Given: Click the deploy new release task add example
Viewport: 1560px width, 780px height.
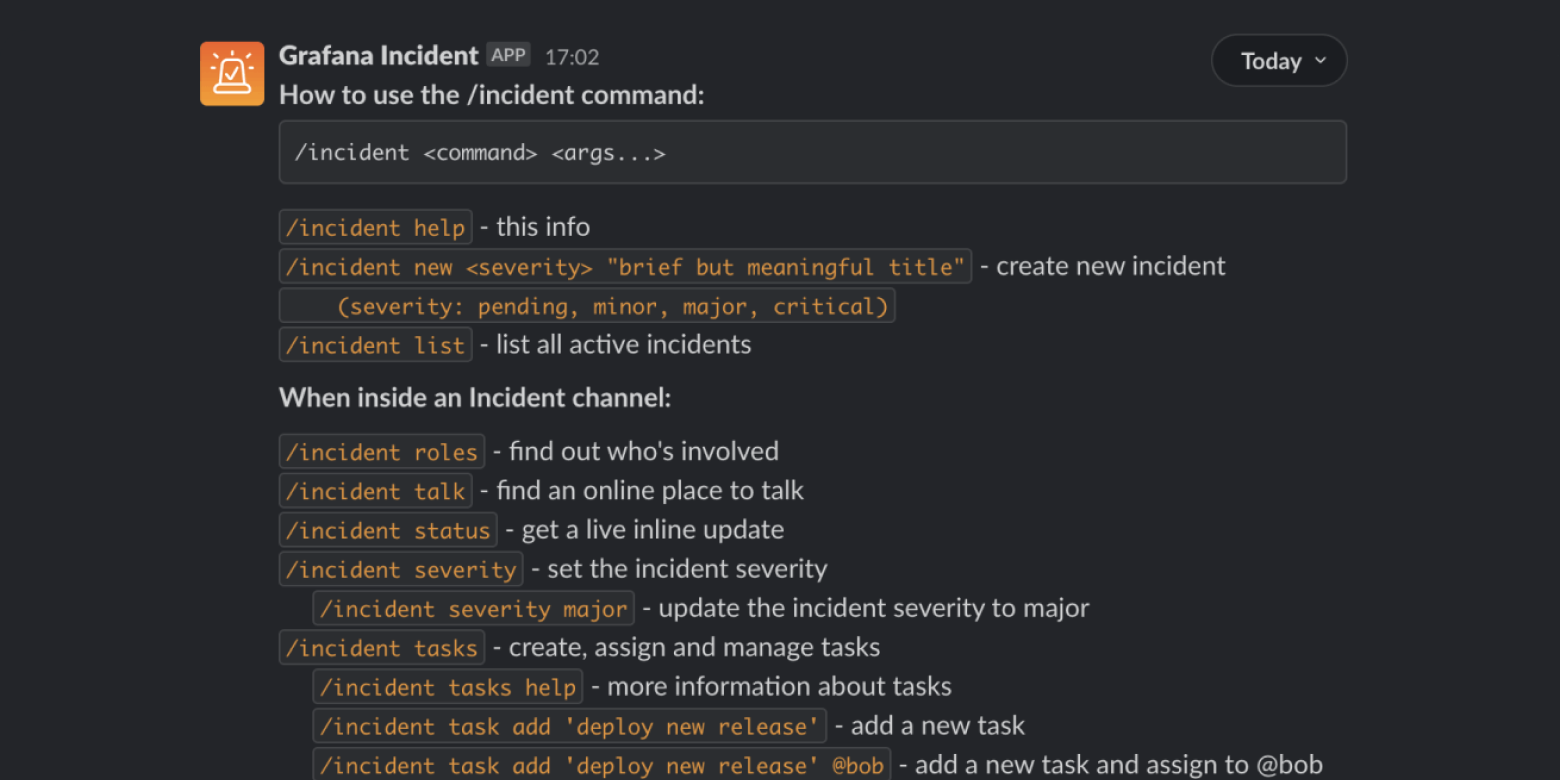Looking at the screenshot, I should (x=566, y=726).
